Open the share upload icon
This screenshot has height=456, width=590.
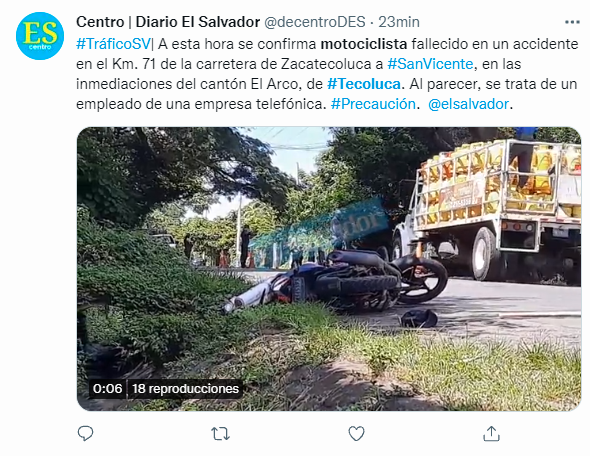pyautogui.click(x=491, y=433)
